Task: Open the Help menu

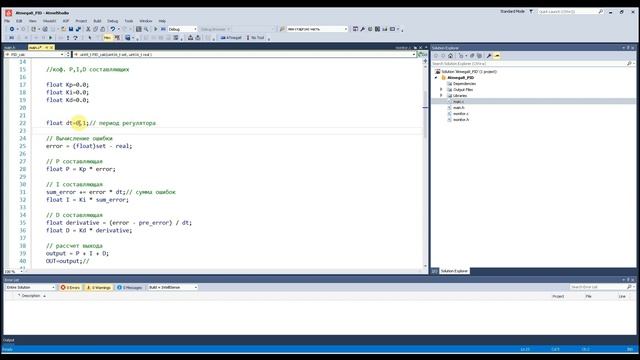Action: pyautogui.click(x=162, y=21)
